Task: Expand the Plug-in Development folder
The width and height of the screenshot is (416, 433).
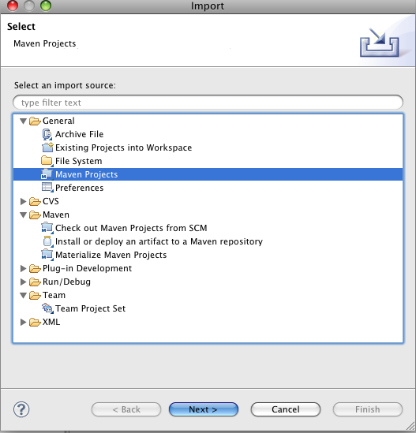Action: pos(23,268)
